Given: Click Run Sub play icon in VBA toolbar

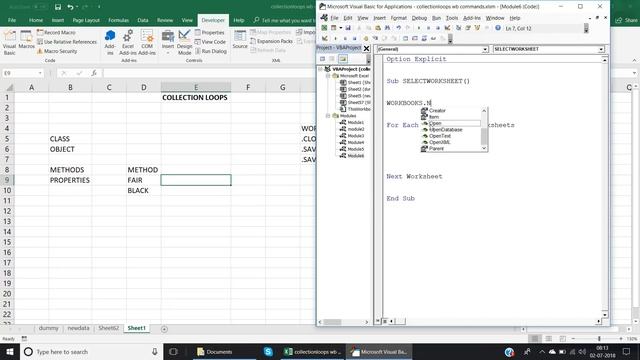Looking at the screenshot, I should pyautogui.click(x=419, y=28).
